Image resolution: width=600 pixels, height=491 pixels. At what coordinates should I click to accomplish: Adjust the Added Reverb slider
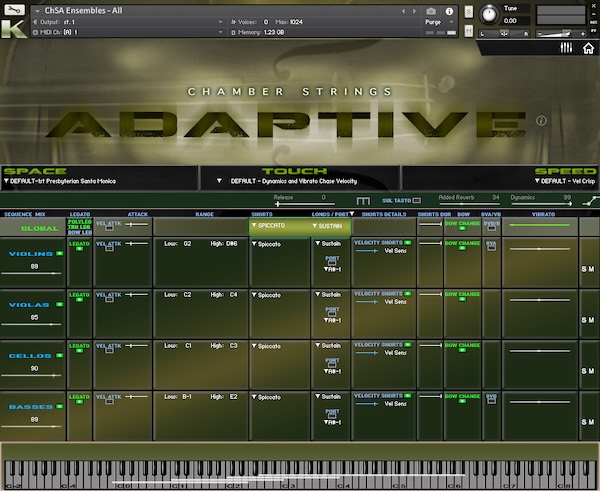(469, 204)
